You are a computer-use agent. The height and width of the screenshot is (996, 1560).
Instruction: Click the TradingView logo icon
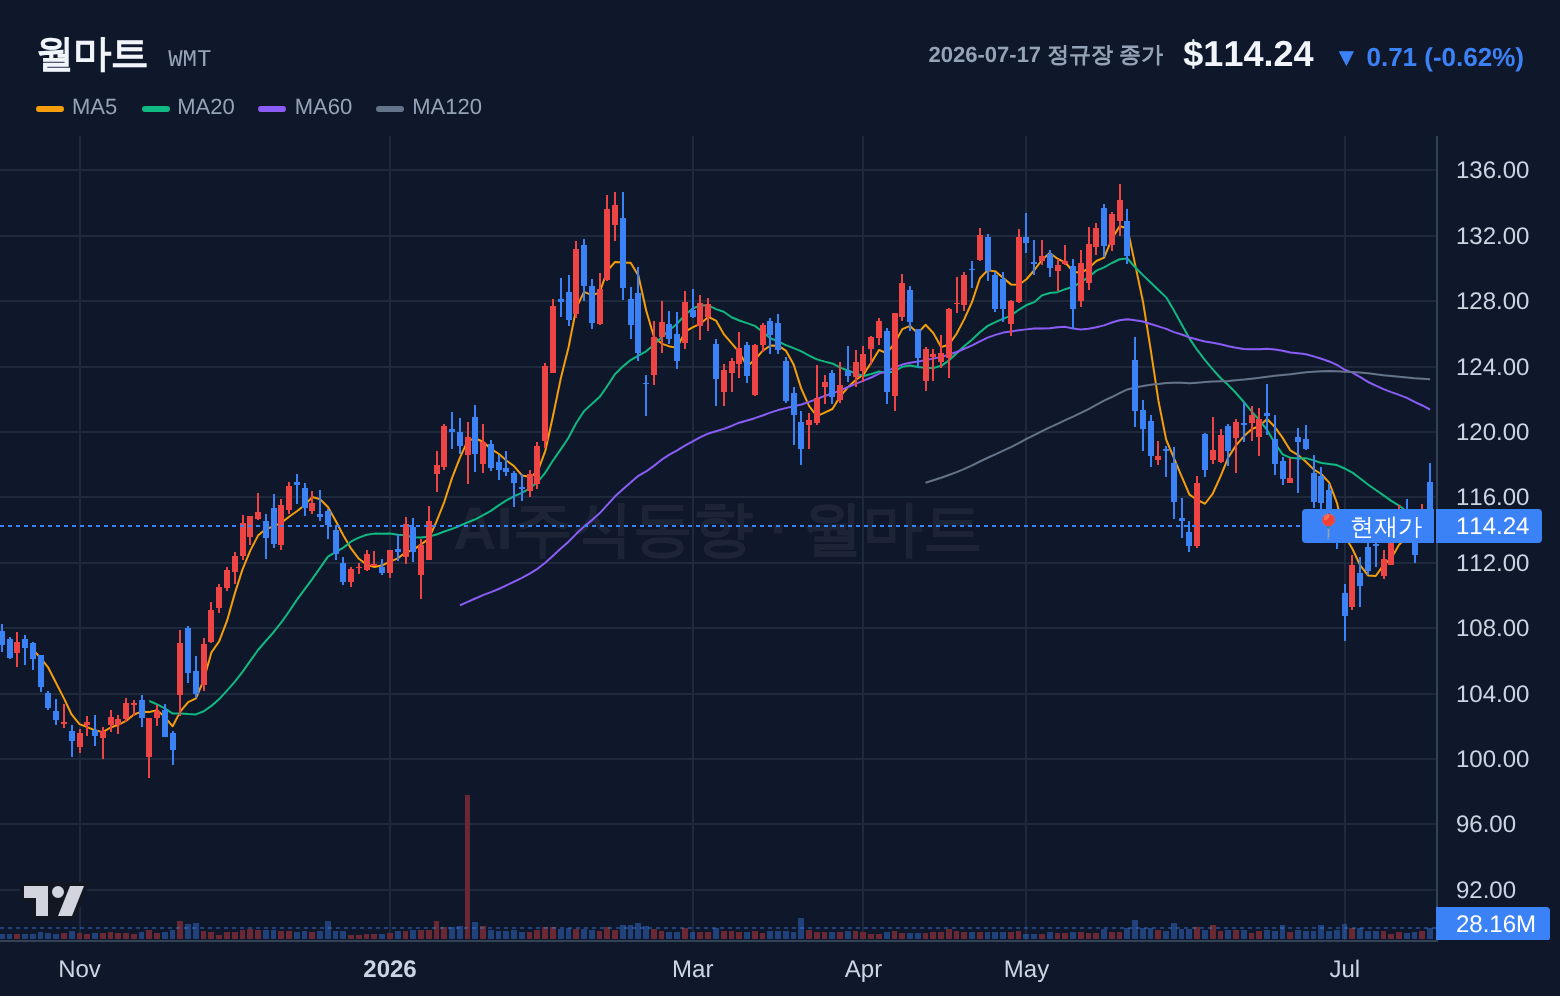(x=54, y=901)
